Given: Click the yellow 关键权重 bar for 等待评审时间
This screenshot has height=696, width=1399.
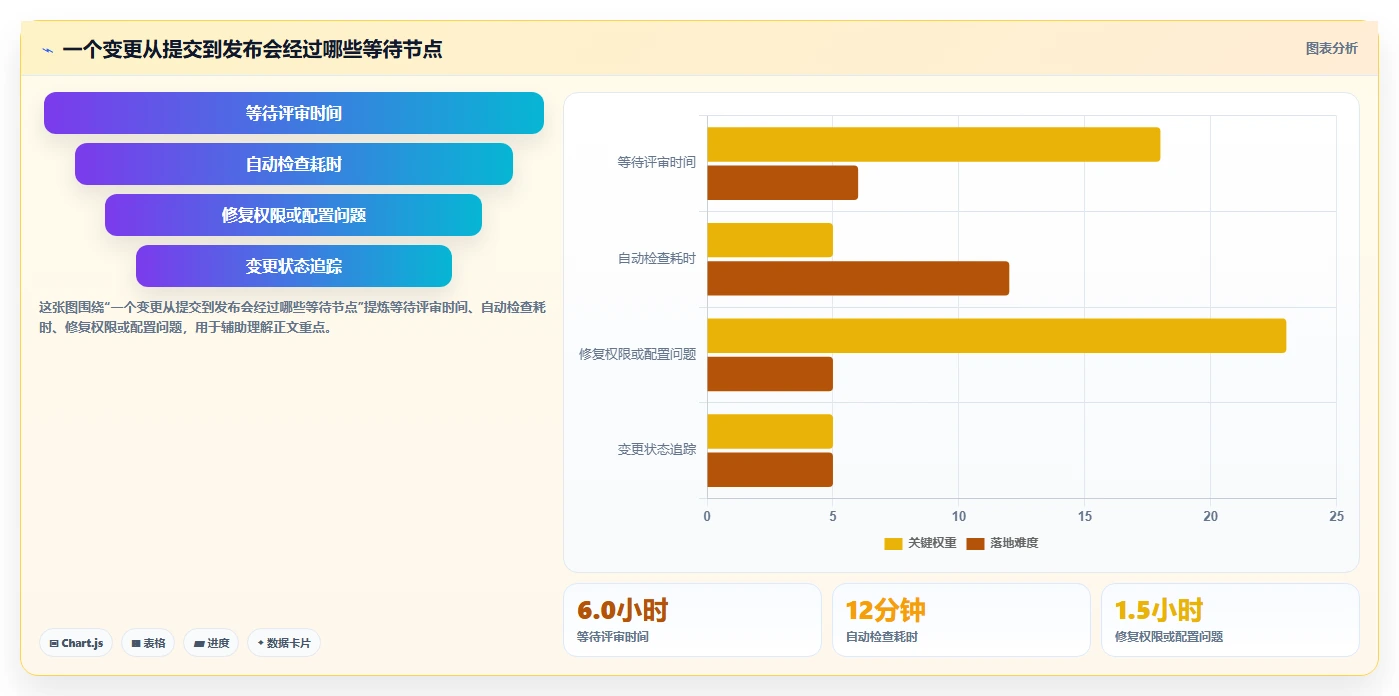Looking at the screenshot, I should point(934,144).
